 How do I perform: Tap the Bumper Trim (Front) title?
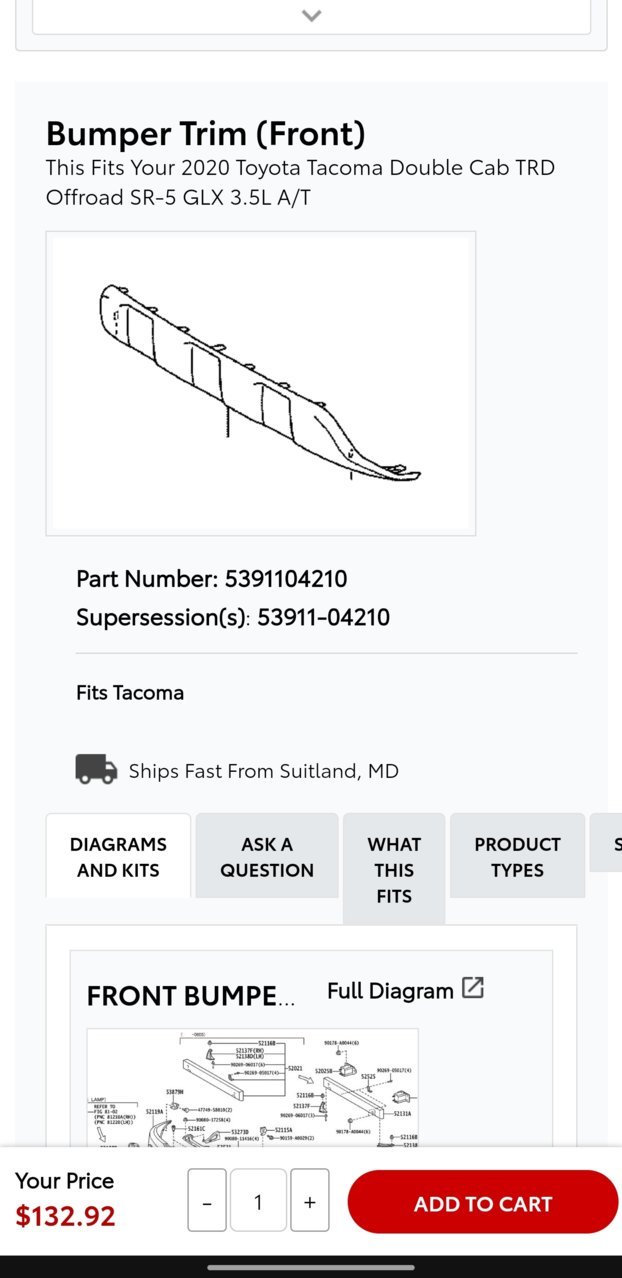coord(206,133)
